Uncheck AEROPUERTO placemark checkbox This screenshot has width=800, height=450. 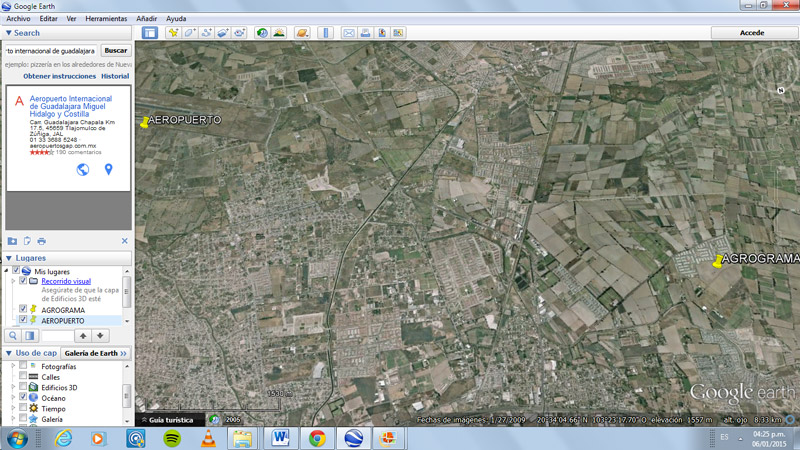(23, 319)
